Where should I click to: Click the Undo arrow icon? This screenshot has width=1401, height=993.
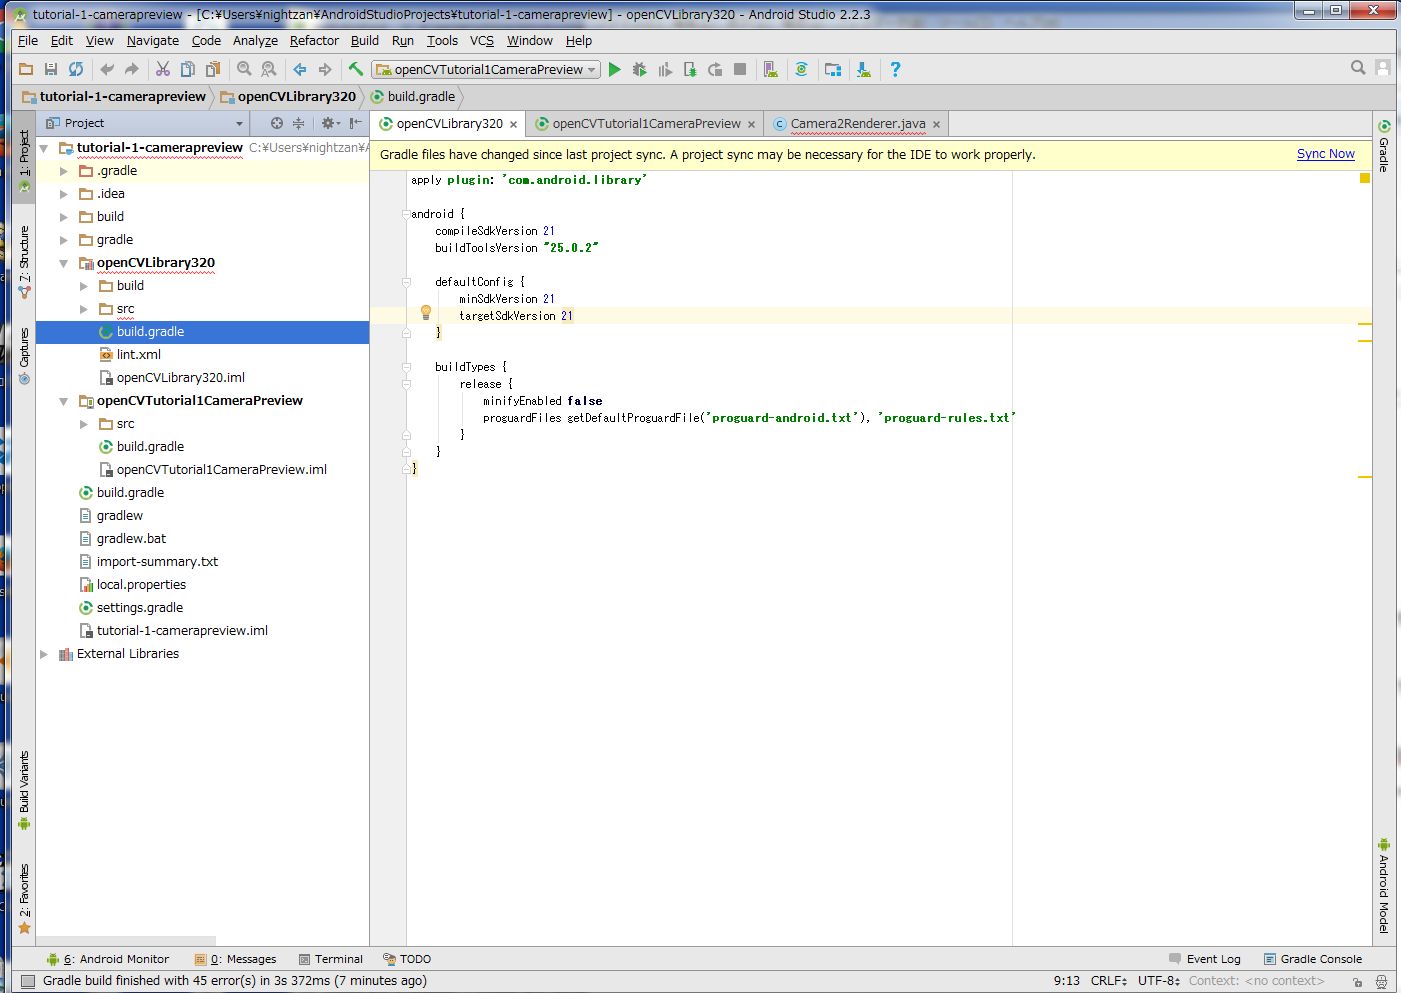(107, 69)
